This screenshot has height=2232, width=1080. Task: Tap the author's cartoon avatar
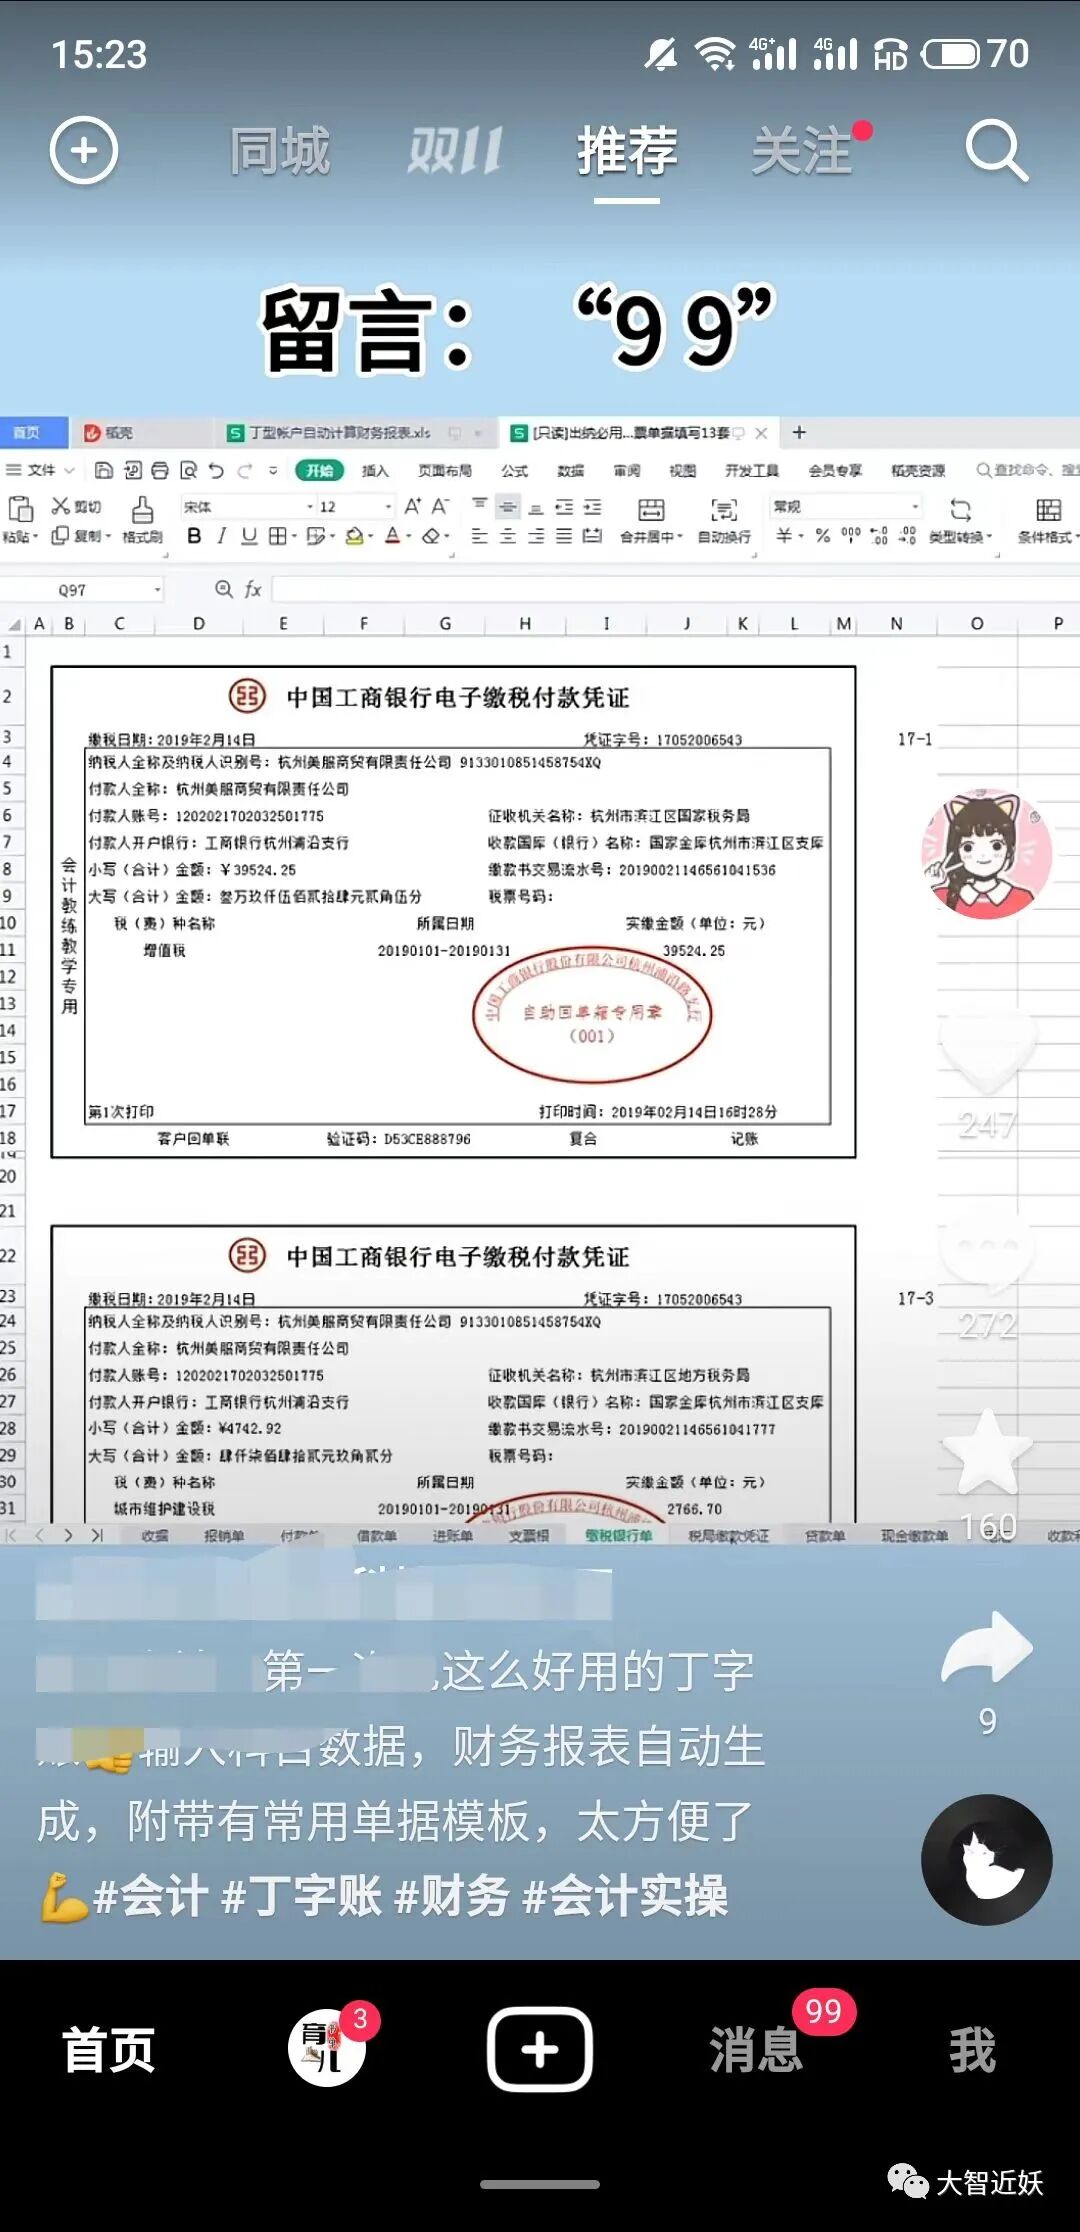[x=986, y=854]
